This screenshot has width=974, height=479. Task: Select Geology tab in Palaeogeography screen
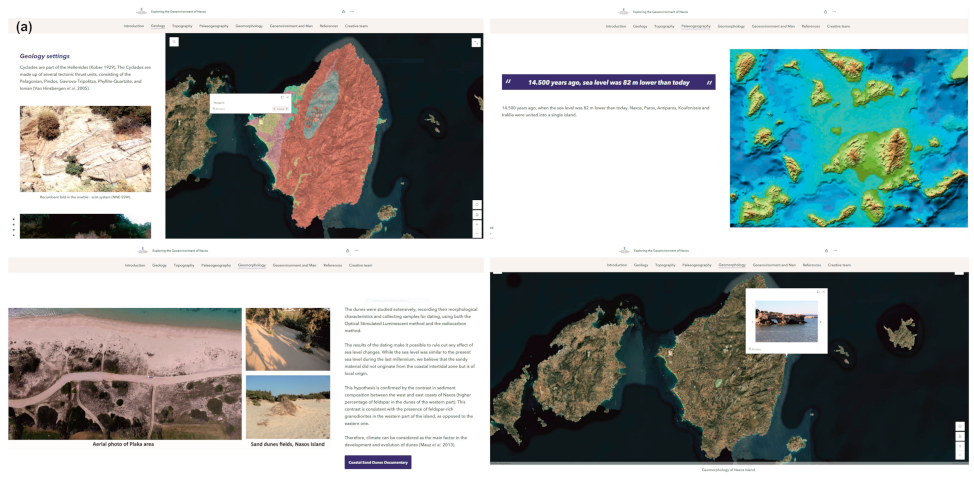pyautogui.click(x=640, y=26)
